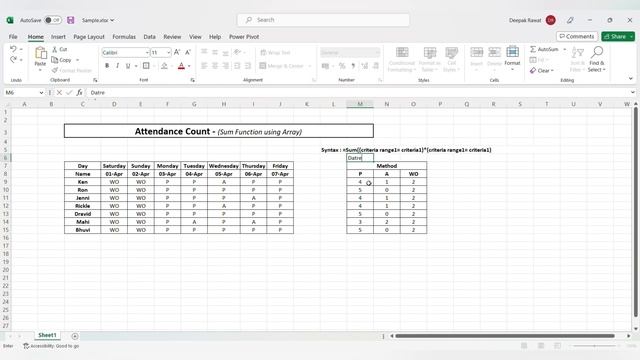Confirm entry with the checkmark icon
The image size is (640, 360).
[69, 93]
